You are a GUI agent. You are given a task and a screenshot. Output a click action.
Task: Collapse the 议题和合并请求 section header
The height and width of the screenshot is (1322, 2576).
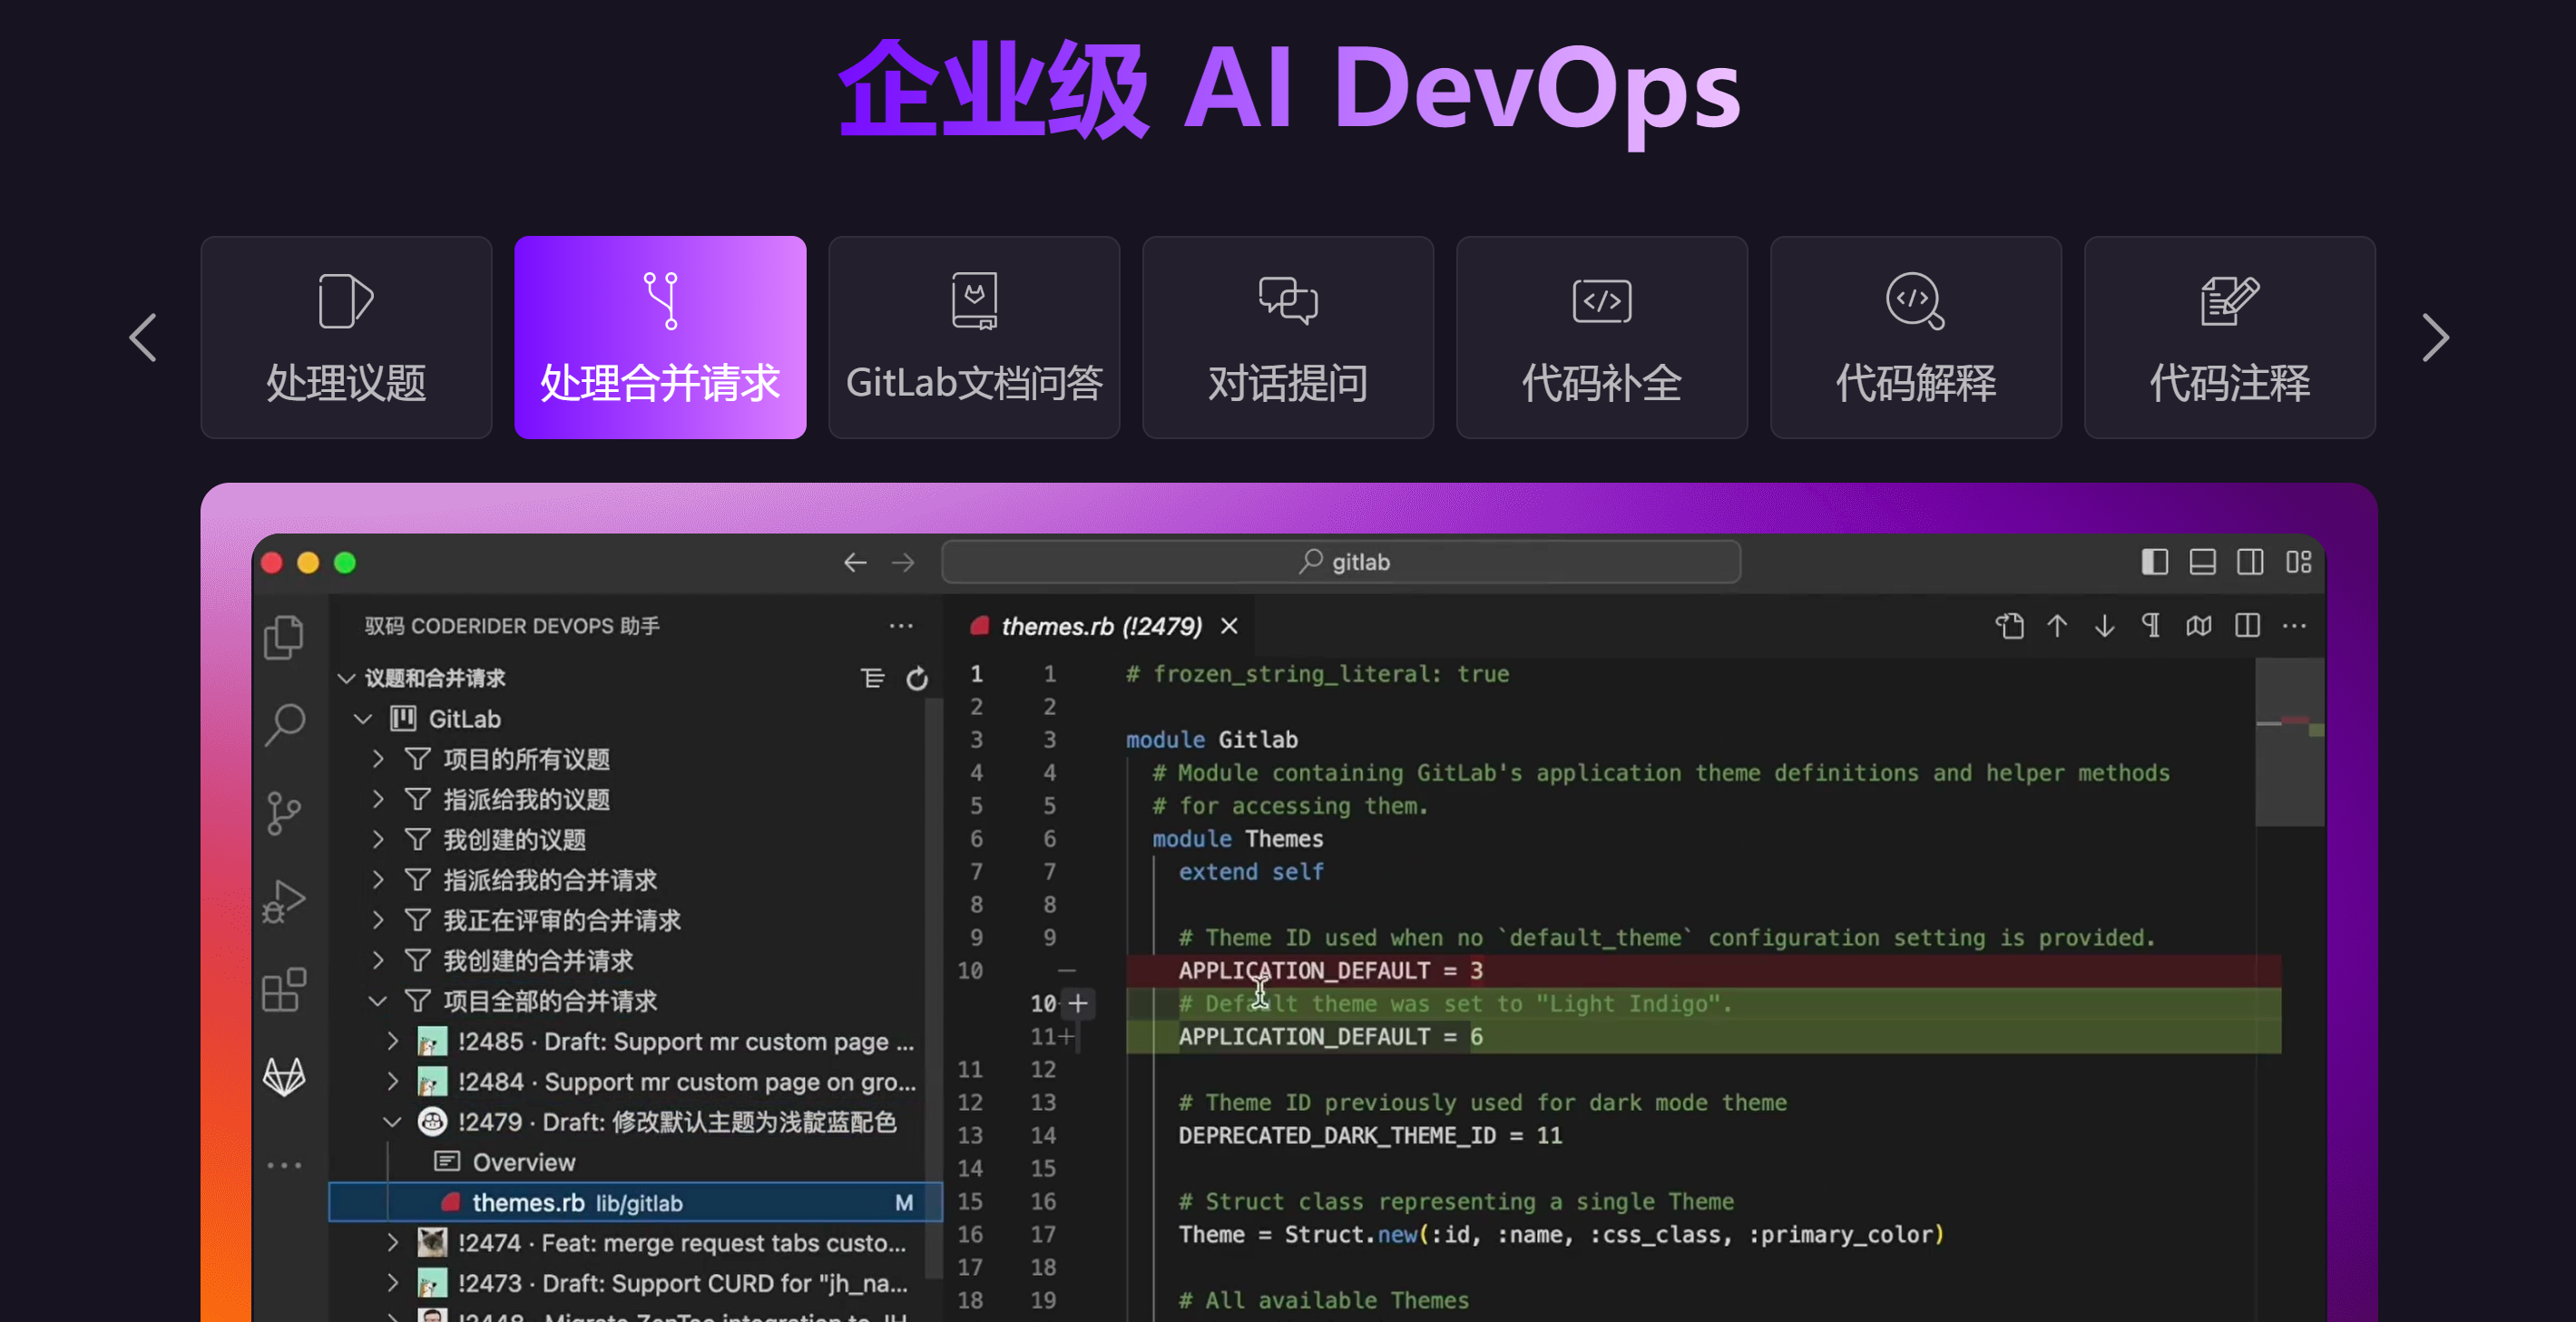347,678
